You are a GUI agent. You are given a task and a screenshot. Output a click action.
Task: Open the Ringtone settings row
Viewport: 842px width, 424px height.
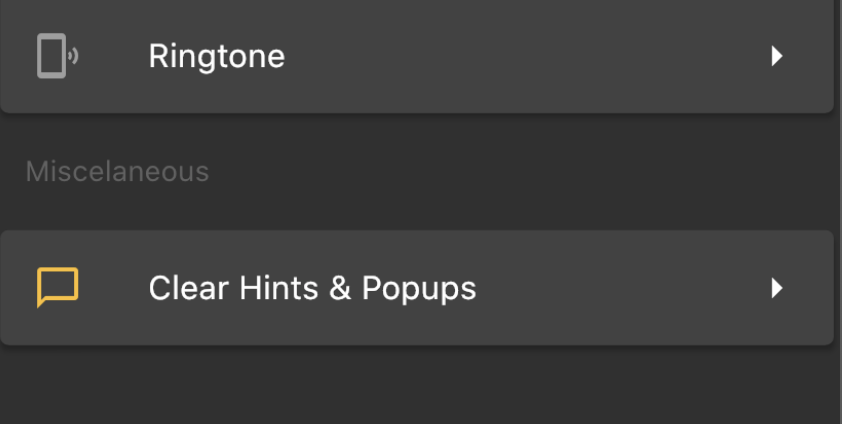coord(416,56)
